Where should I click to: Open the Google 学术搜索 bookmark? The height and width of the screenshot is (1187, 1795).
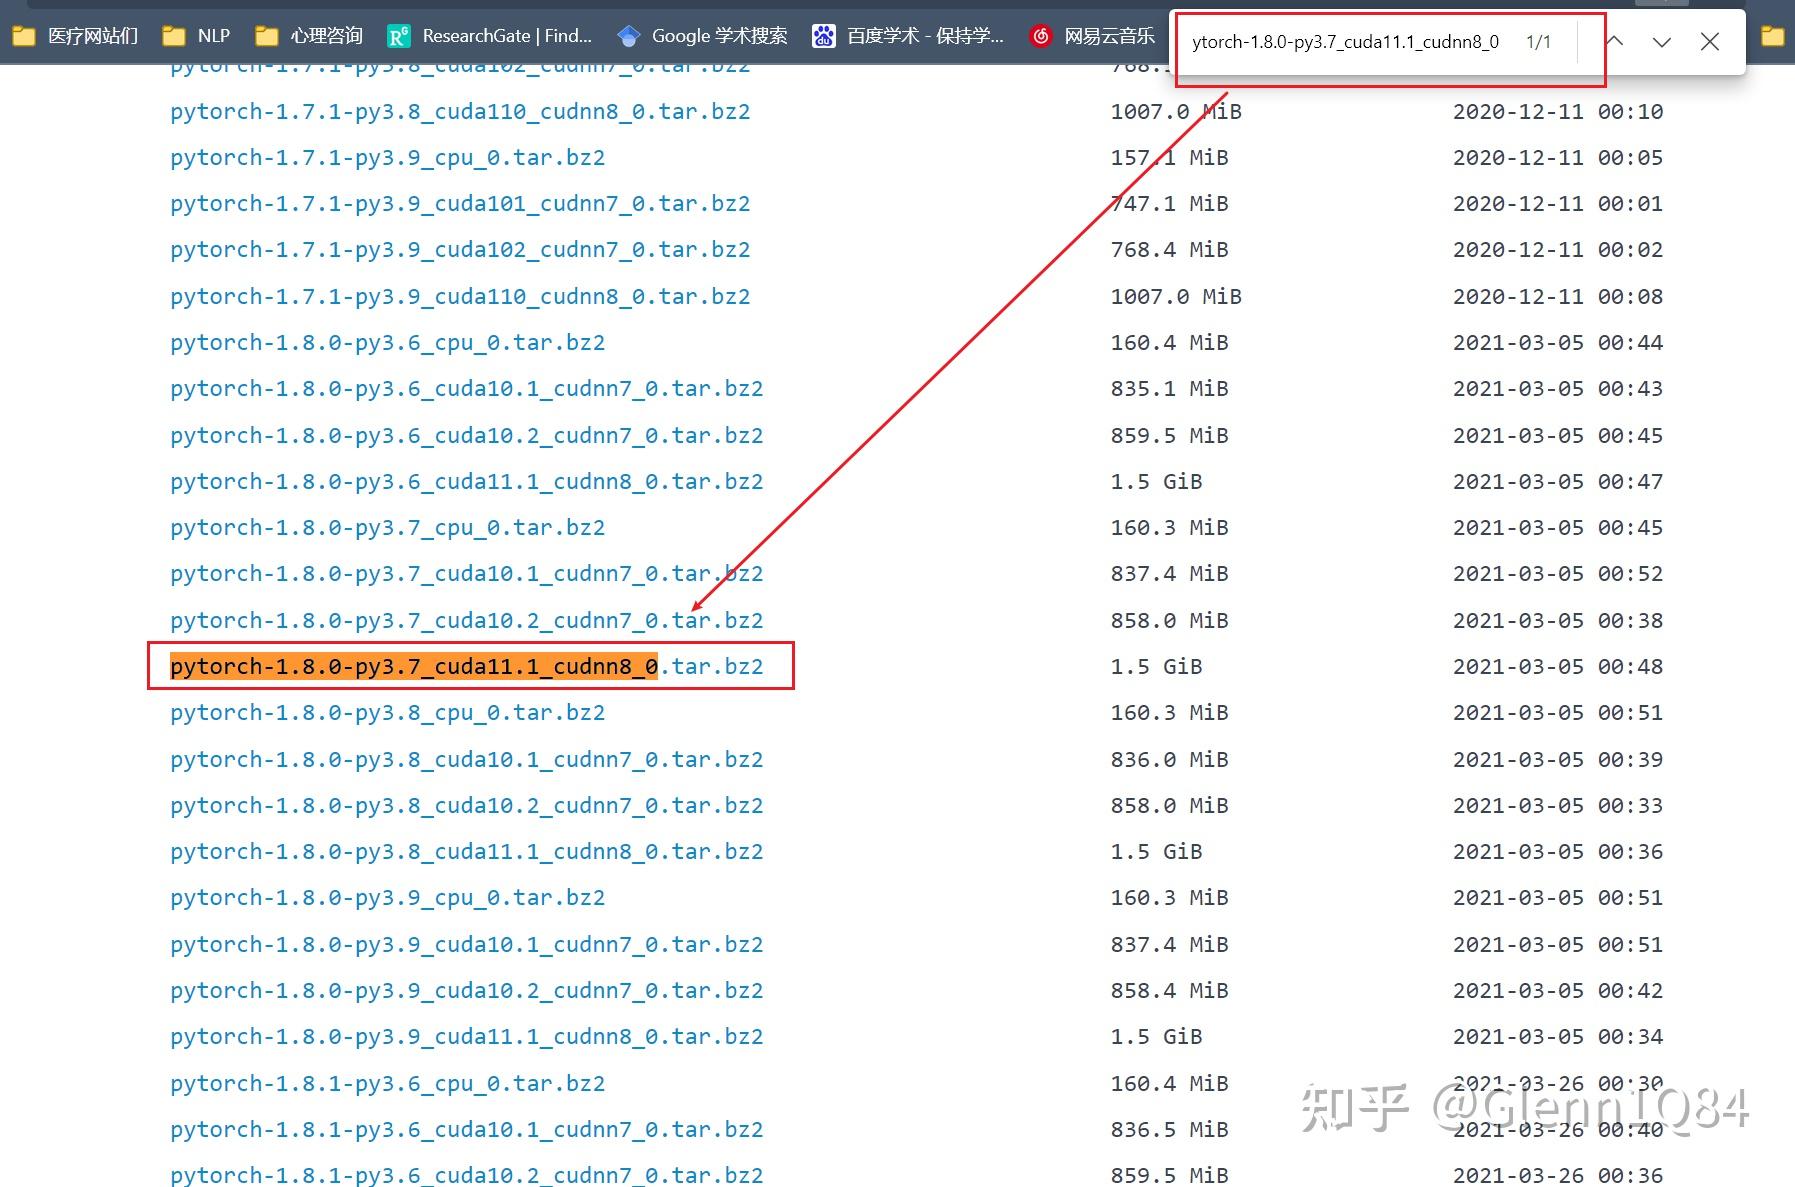[719, 36]
